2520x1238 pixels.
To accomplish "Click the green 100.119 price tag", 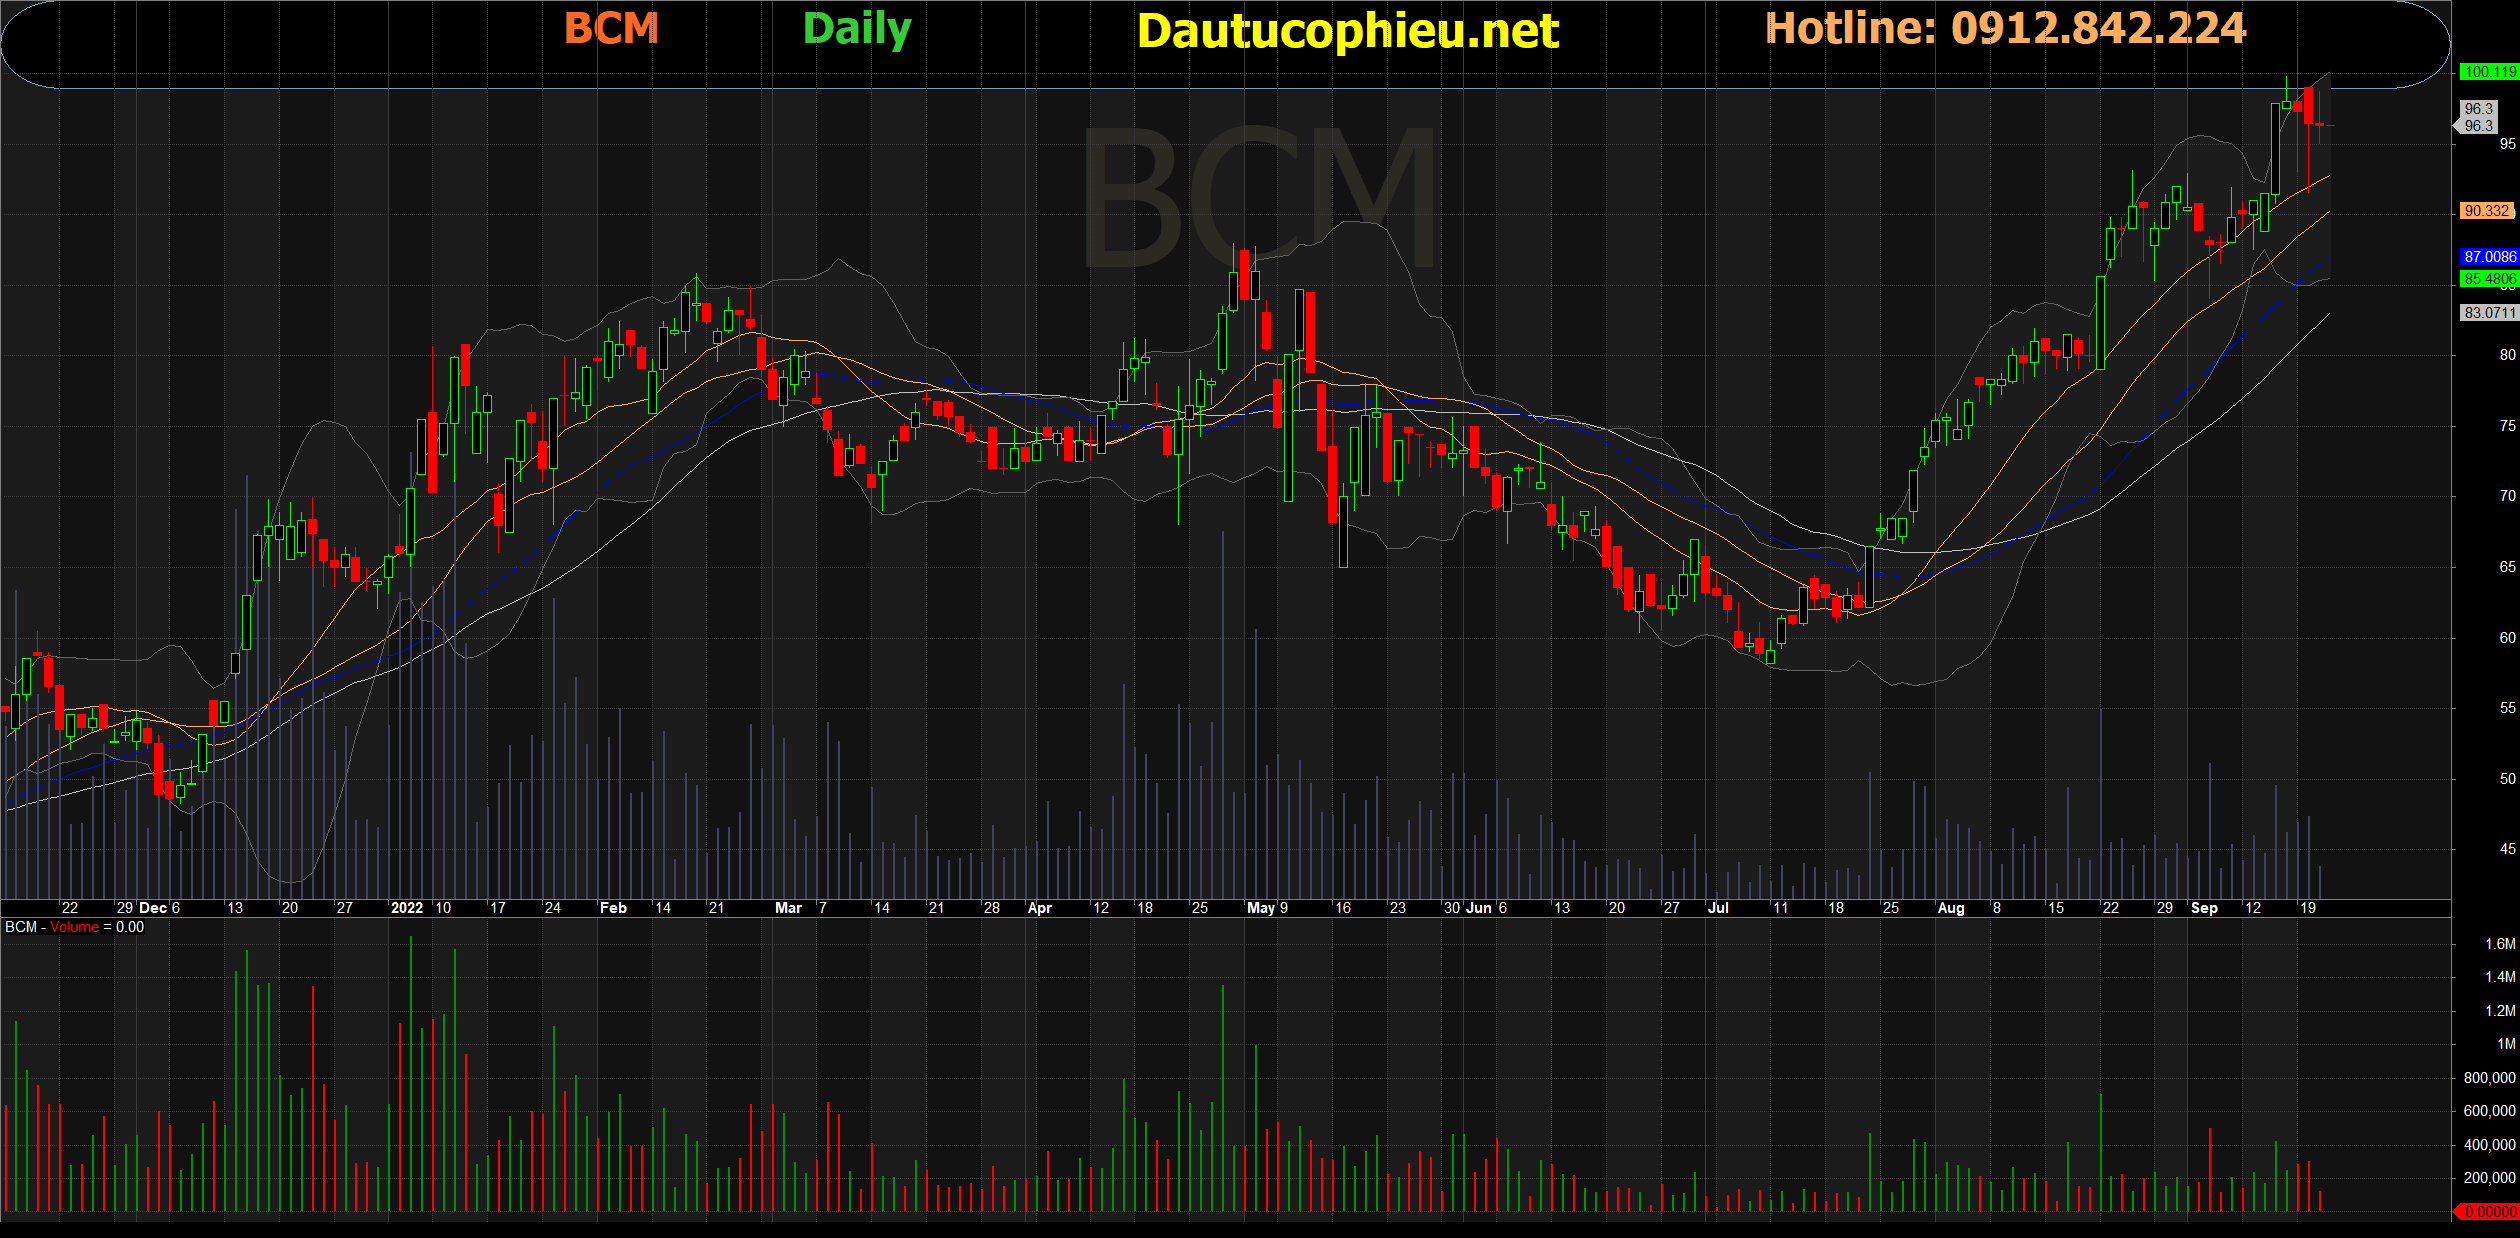I will 2489,72.
